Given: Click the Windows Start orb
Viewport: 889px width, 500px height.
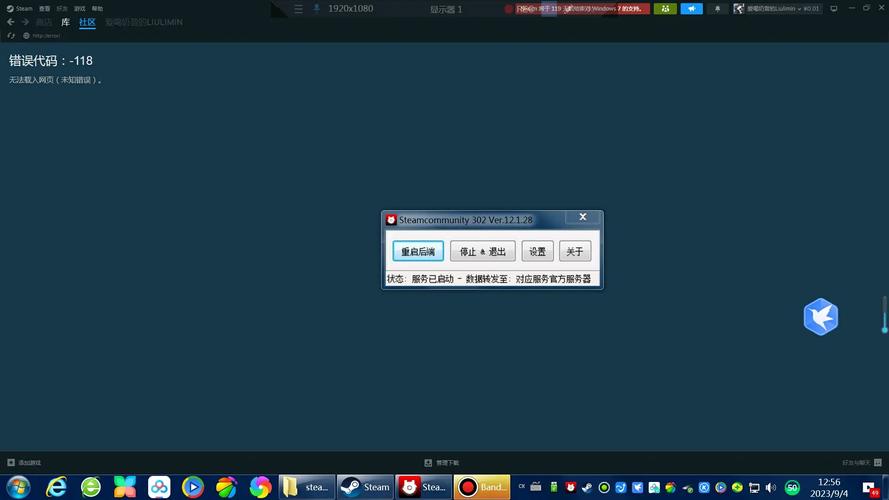Looking at the screenshot, I should (18, 487).
